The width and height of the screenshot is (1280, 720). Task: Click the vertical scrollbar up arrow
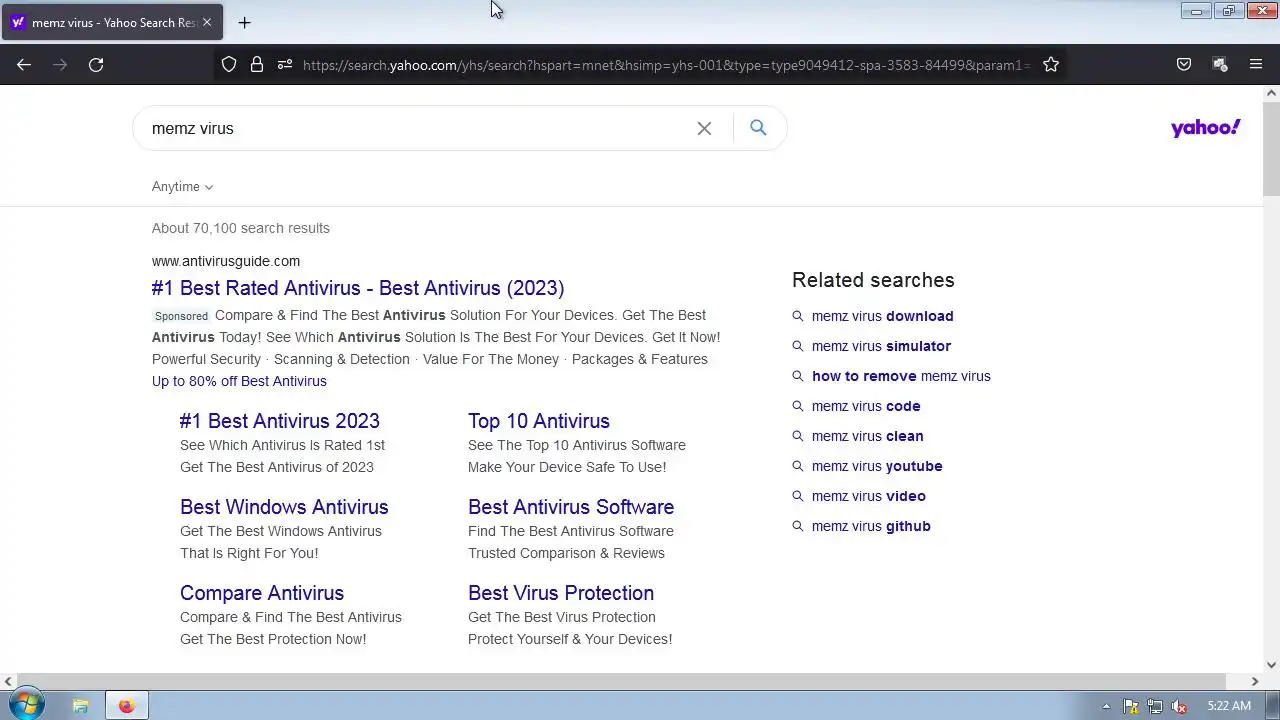tap(1271, 93)
